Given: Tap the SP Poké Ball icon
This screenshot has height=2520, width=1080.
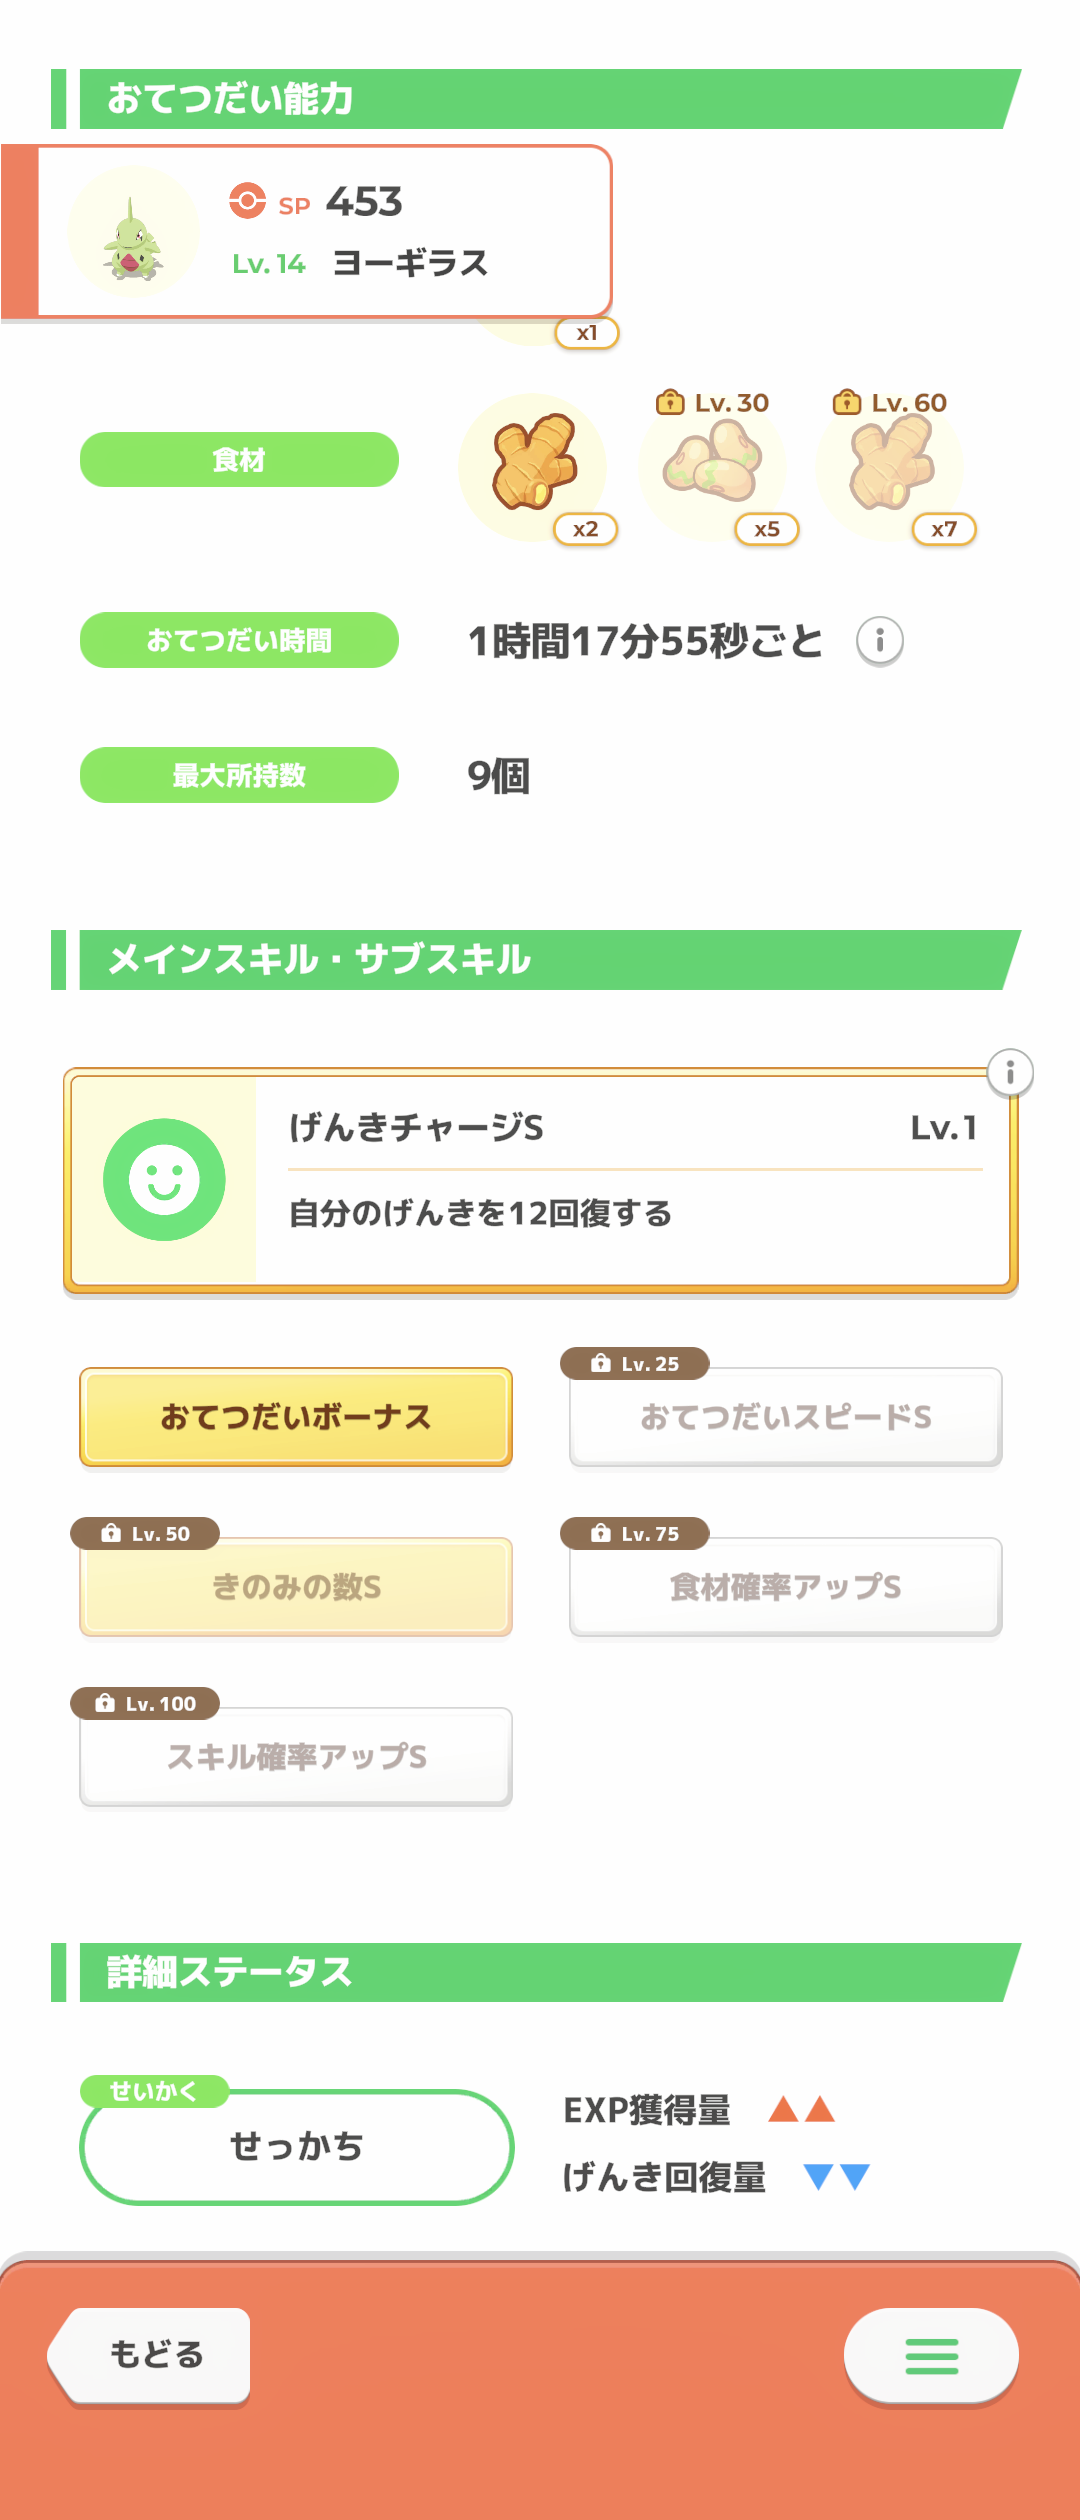Looking at the screenshot, I should pyautogui.click(x=247, y=201).
